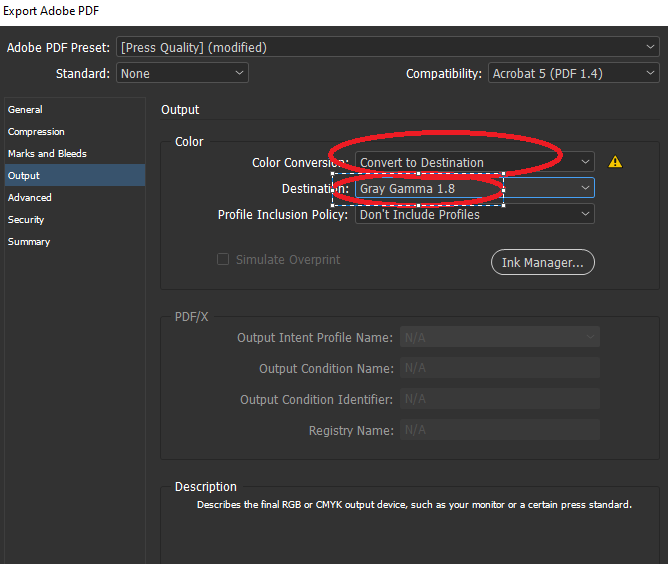Open the Security section

[x=75, y=219]
